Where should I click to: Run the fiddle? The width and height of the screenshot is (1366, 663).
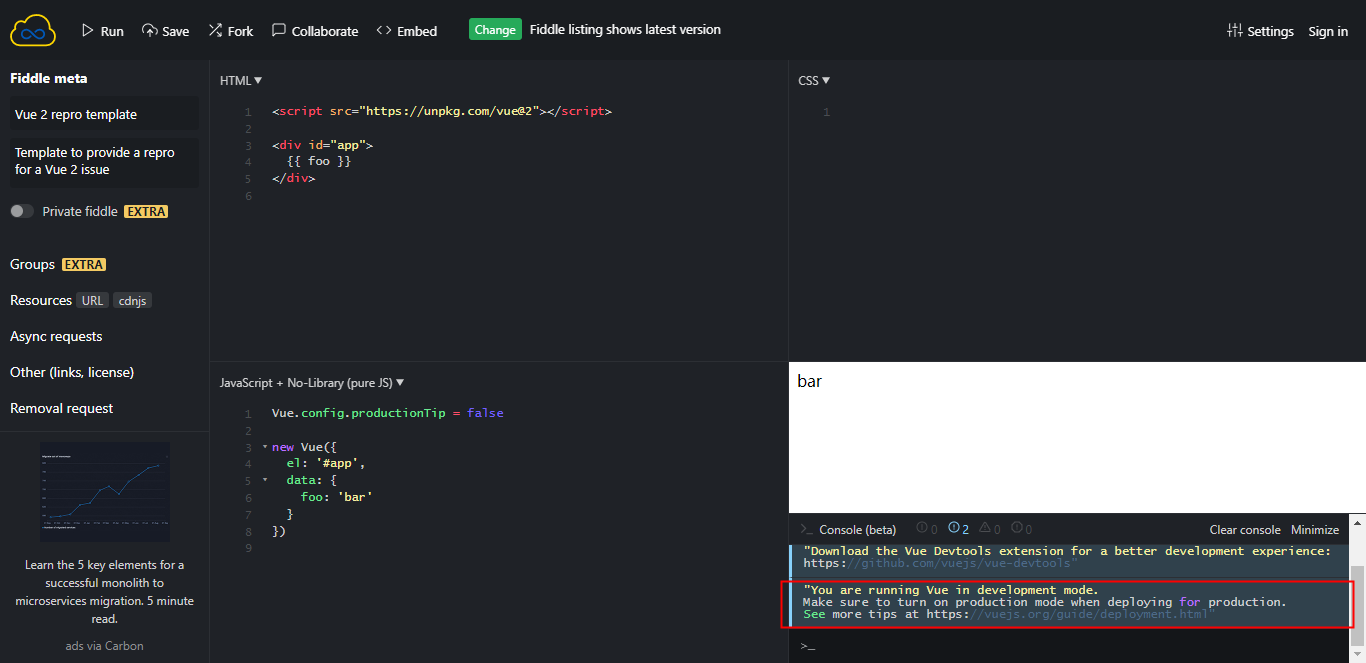pyautogui.click(x=102, y=30)
